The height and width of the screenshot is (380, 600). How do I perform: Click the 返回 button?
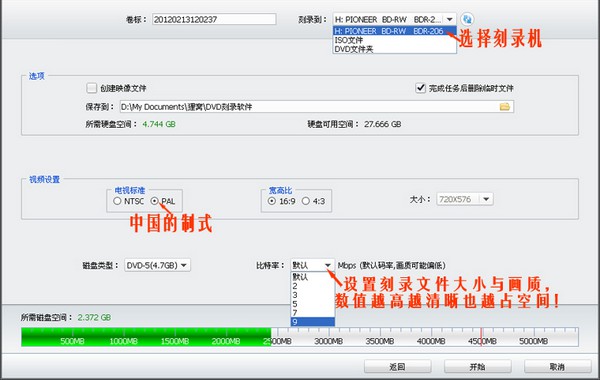[x=397, y=367]
